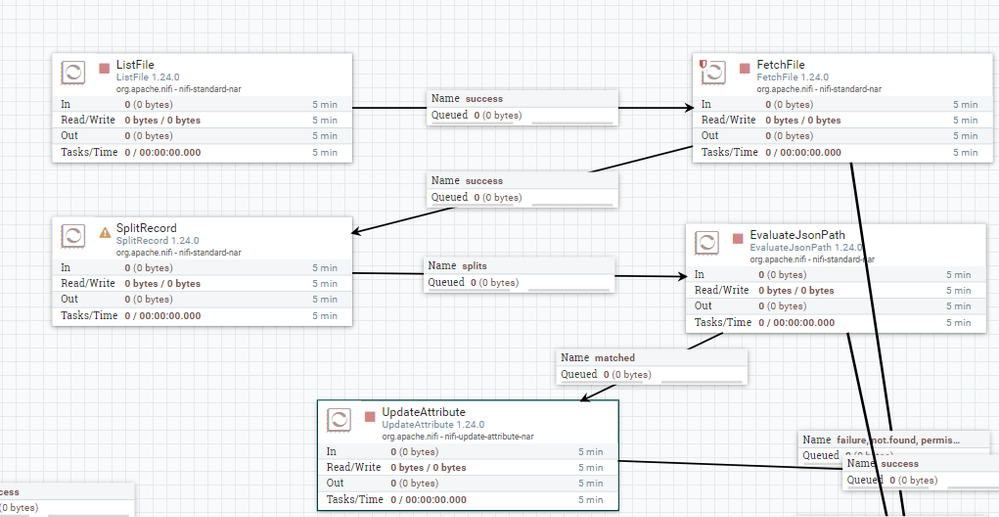Viewport: 999px width, 517px height.
Task: Select the splits connection label
Action: (x=519, y=275)
